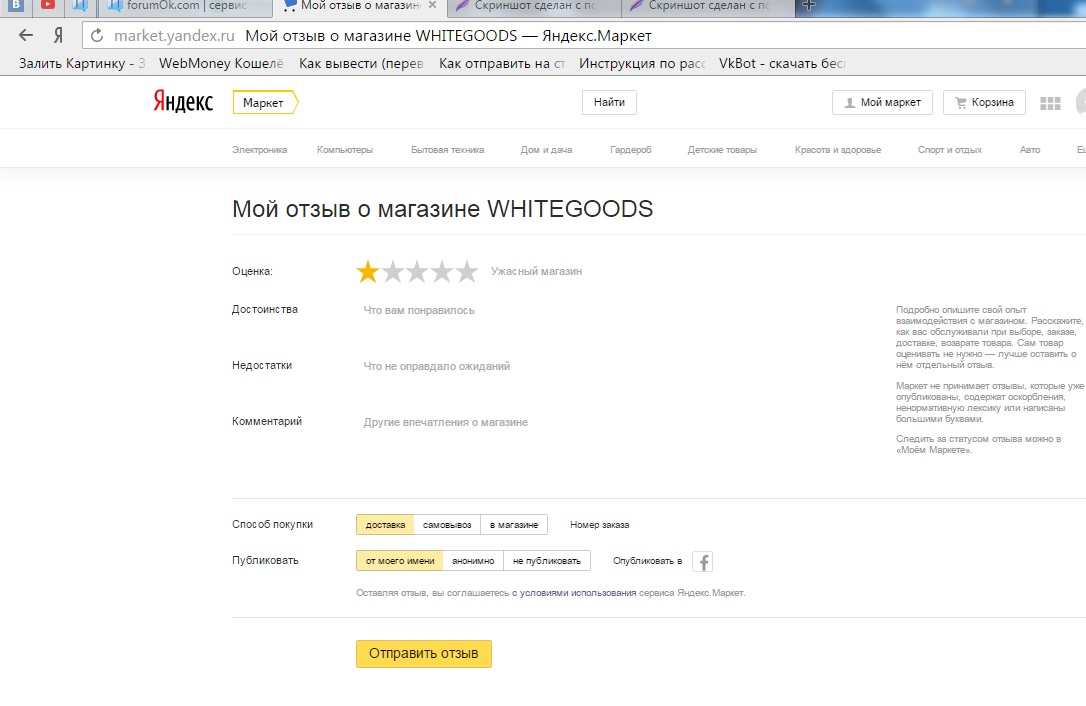Open 'Инструкция по расс' bookmark
1086x706 pixels.
641,63
